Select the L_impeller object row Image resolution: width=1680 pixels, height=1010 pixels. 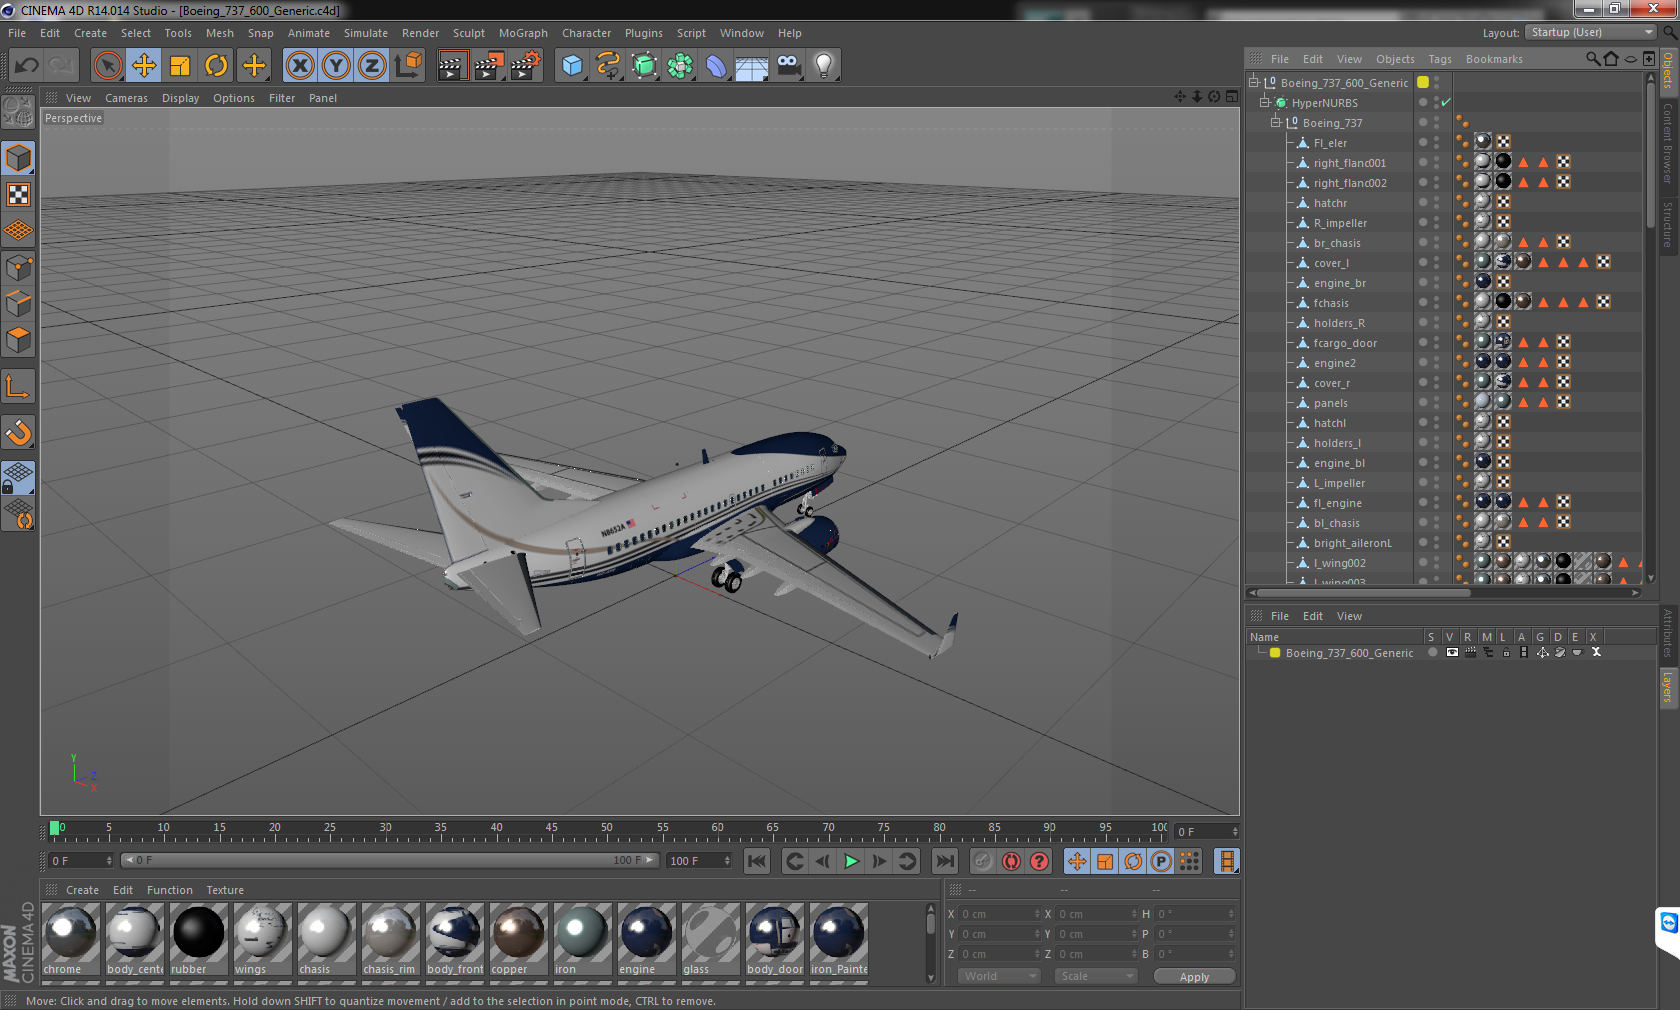(x=1339, y=483)
